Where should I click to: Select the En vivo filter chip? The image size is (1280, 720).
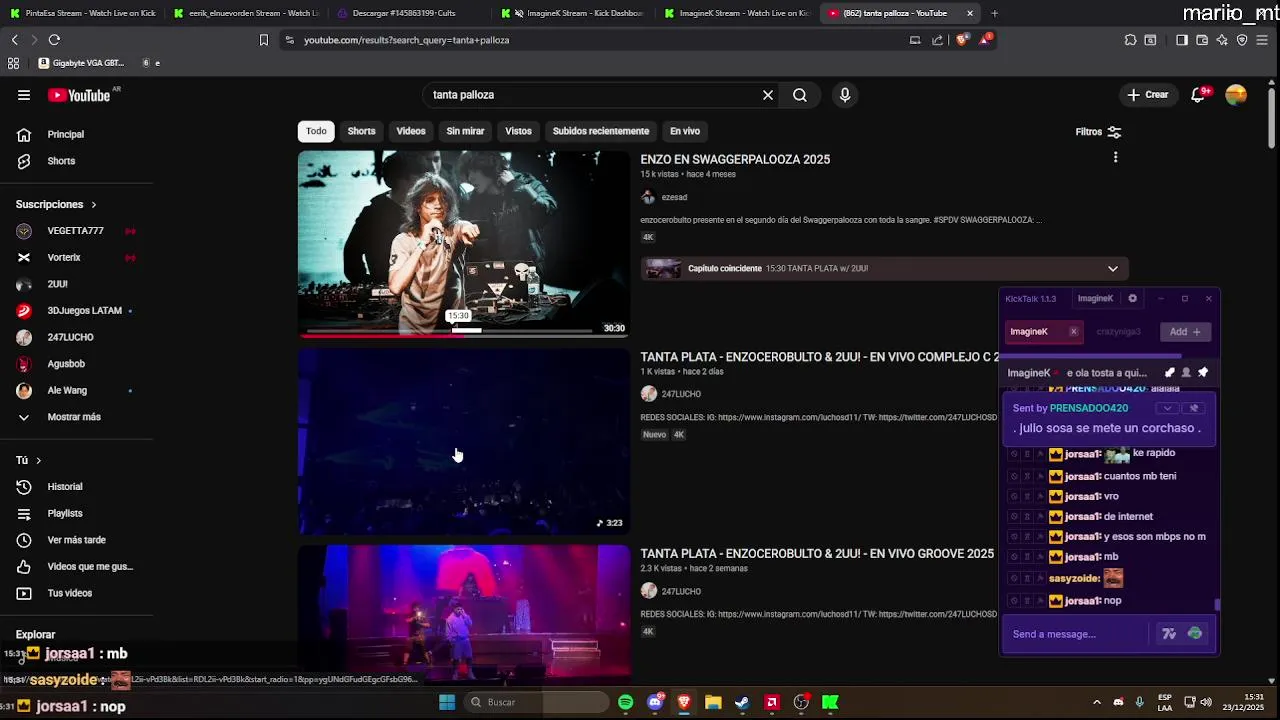tap(685, 131)
